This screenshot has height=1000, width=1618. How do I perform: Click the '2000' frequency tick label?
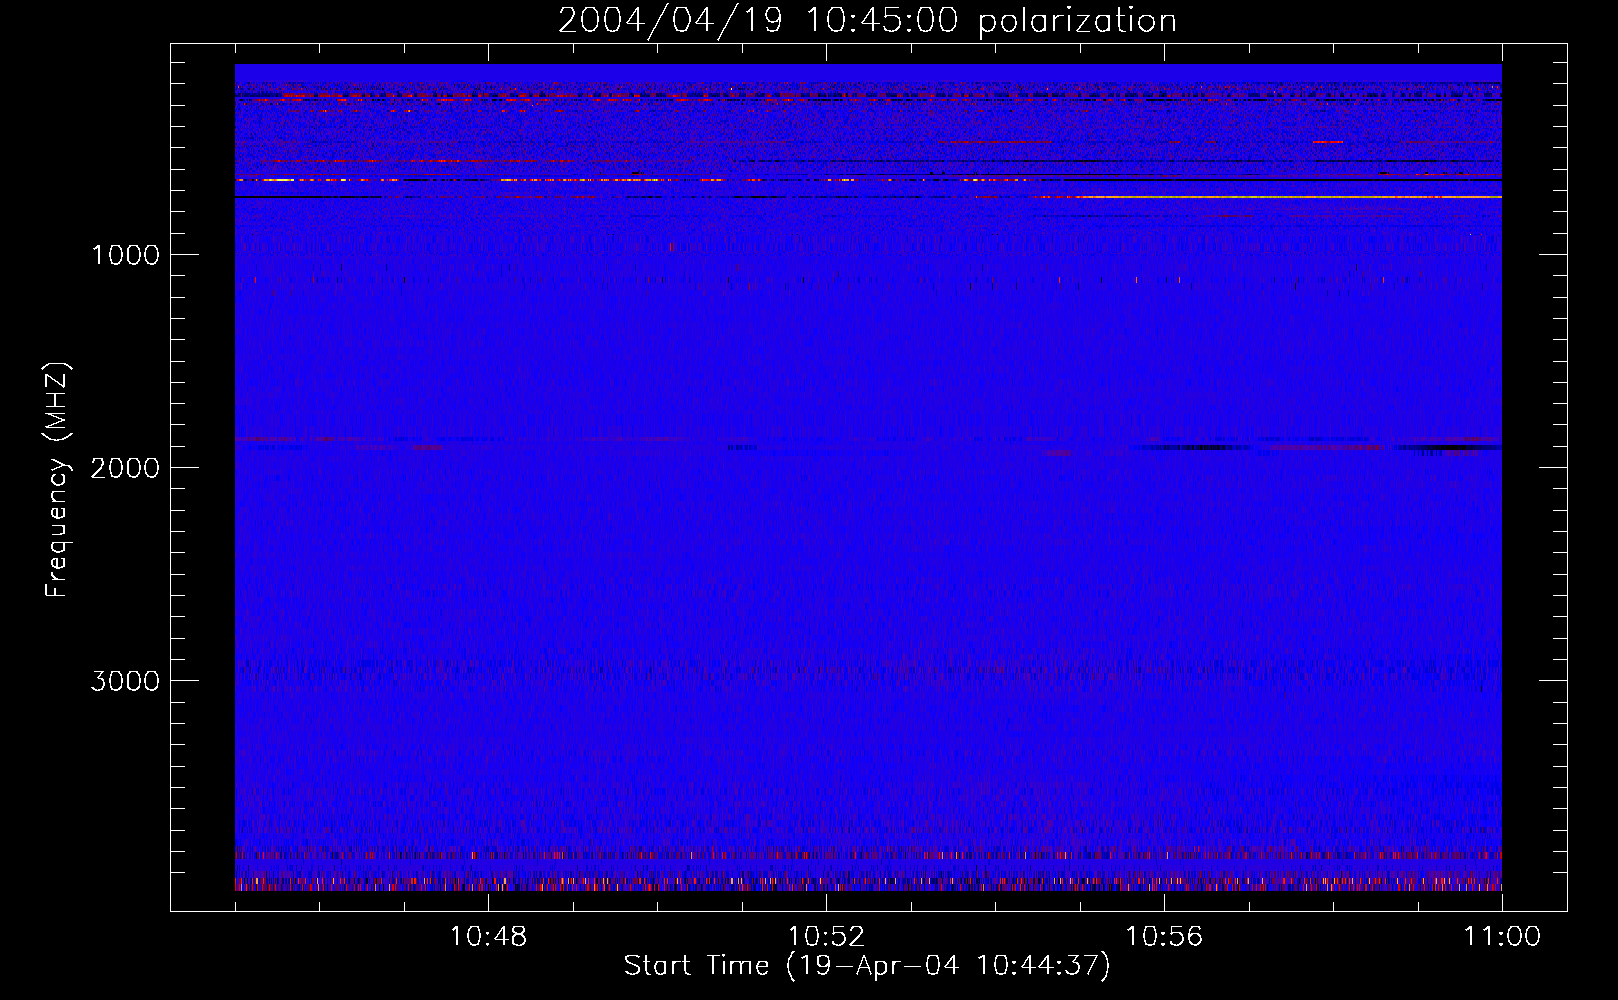pos(125,468)
